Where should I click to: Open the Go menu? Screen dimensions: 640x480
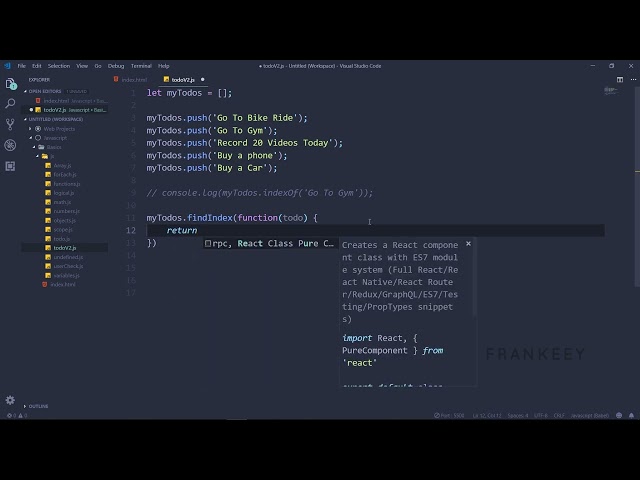[98, 66]
